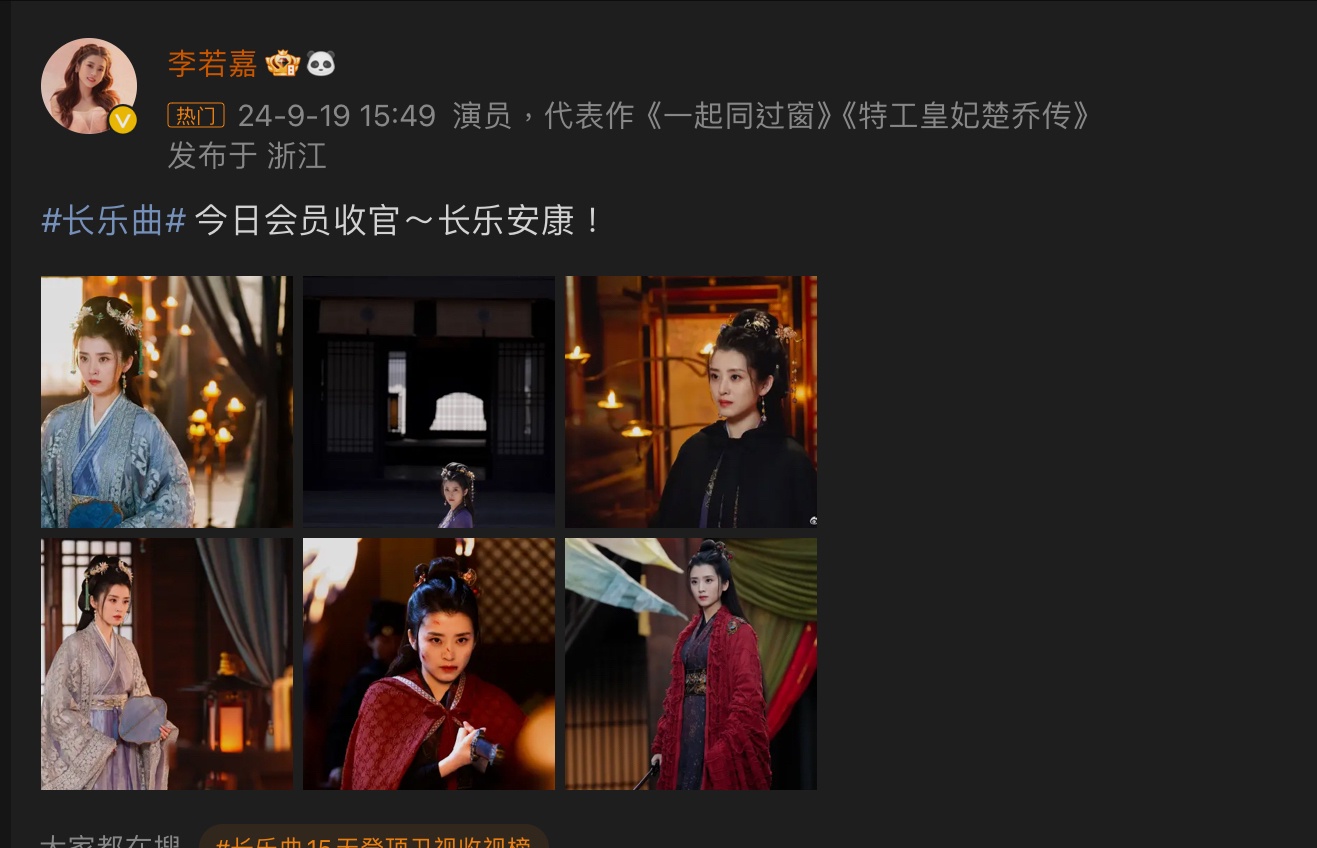Click the panda badge icon beside username

(x=320, y=64)
